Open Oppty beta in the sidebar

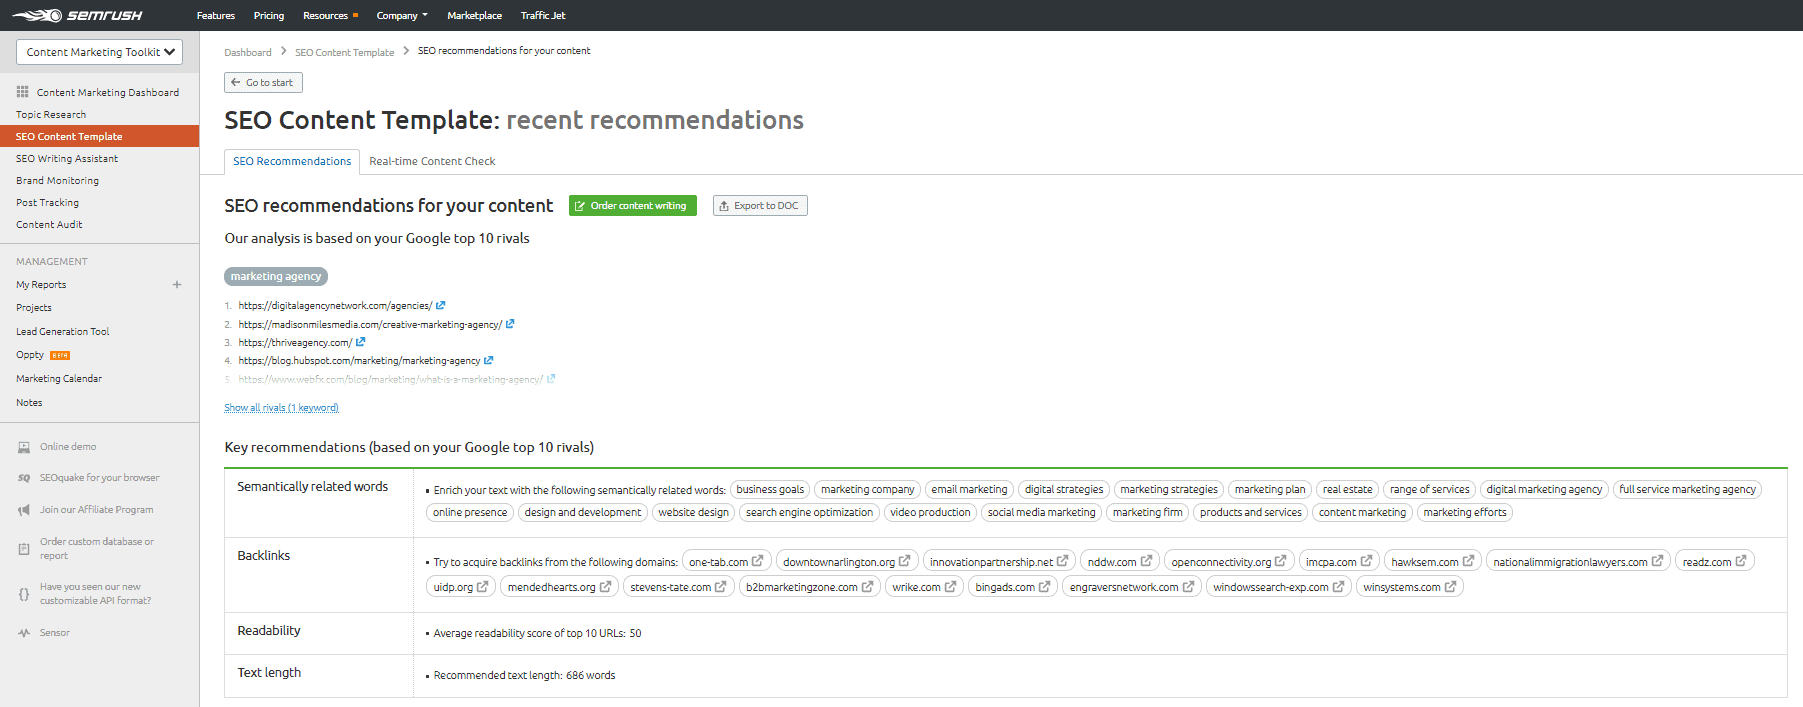coord(43,355)
